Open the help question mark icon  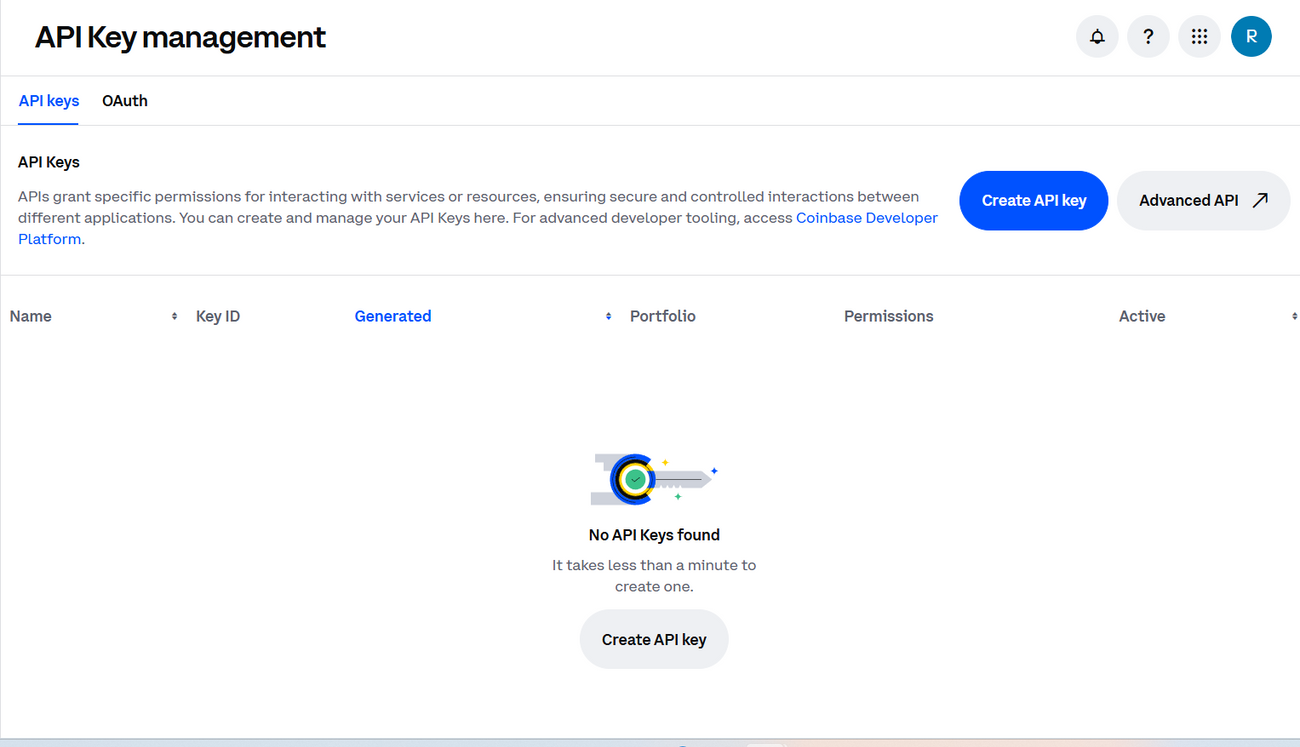coord(1148,36)
